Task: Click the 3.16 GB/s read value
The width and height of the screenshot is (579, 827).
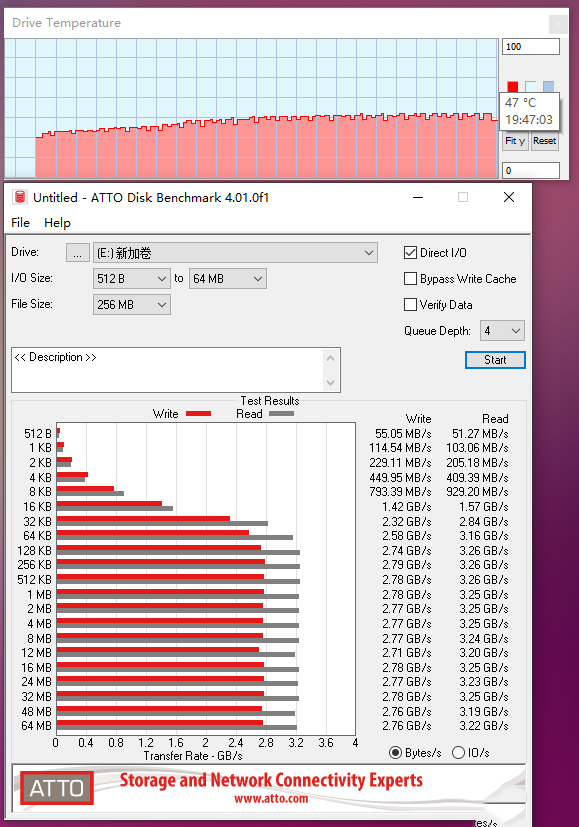Action: (x=484, y=536)
